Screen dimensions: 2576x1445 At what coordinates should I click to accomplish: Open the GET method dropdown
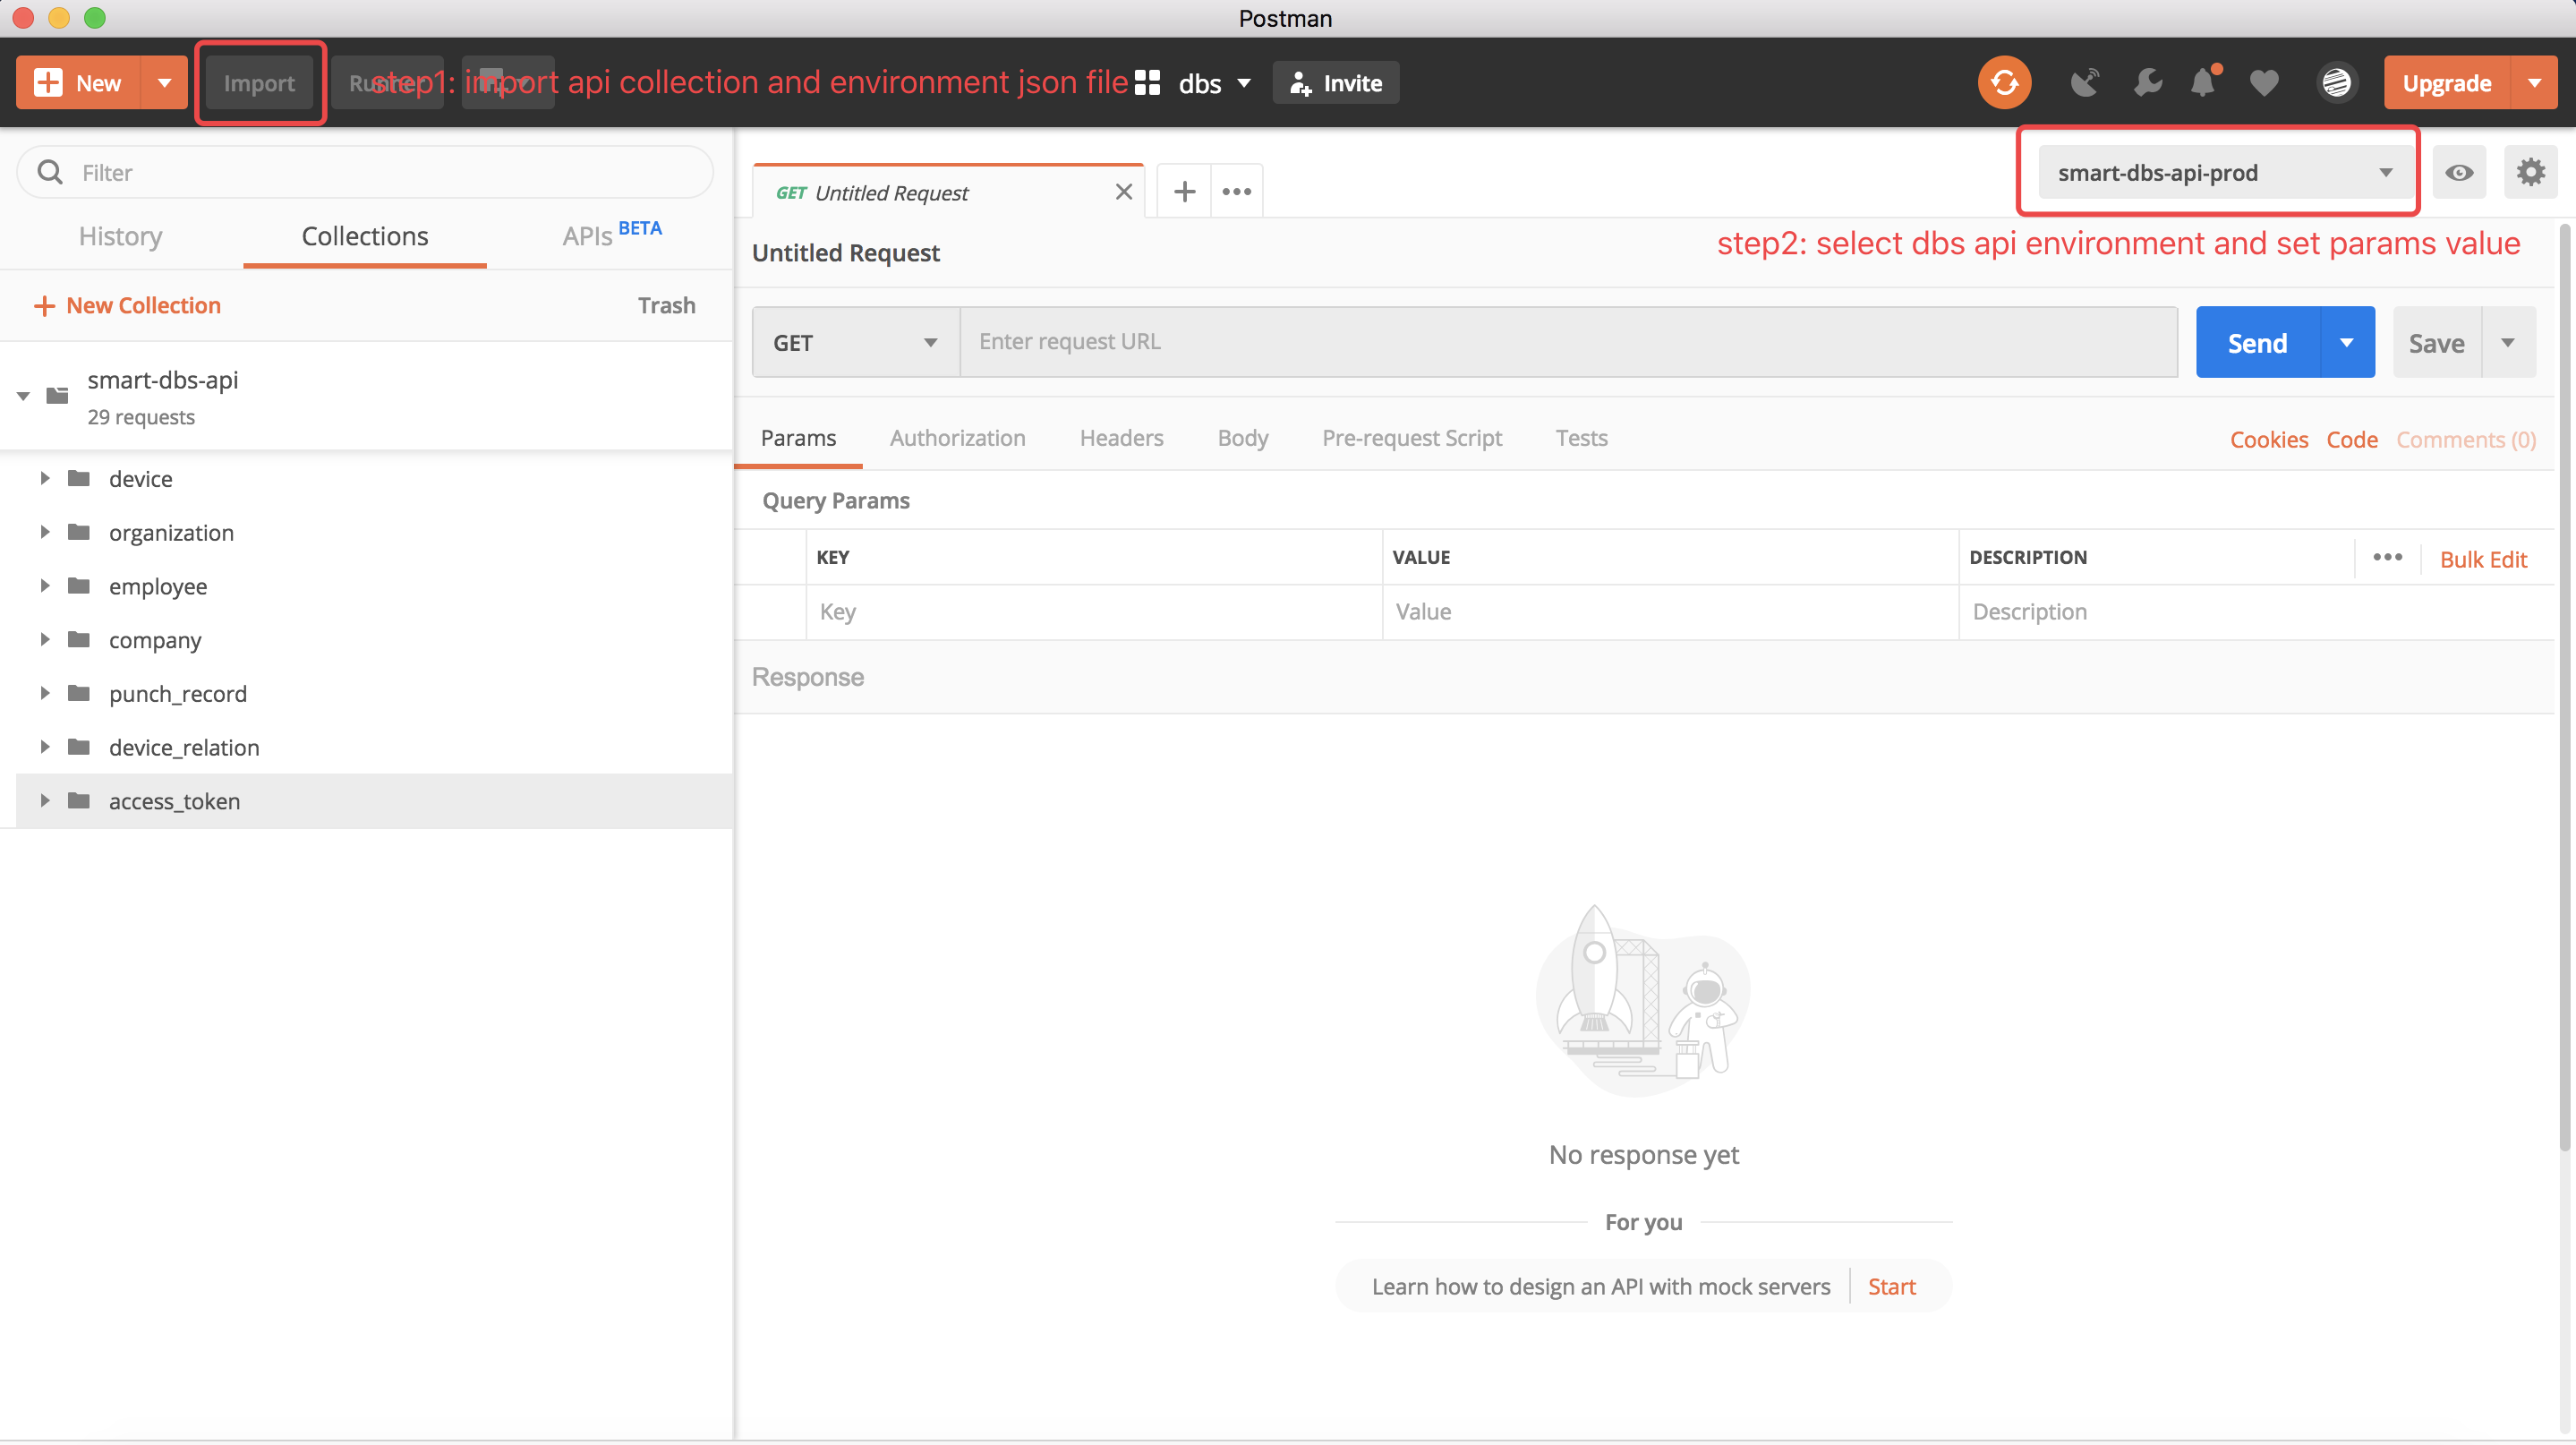click(x=856, y=342)
